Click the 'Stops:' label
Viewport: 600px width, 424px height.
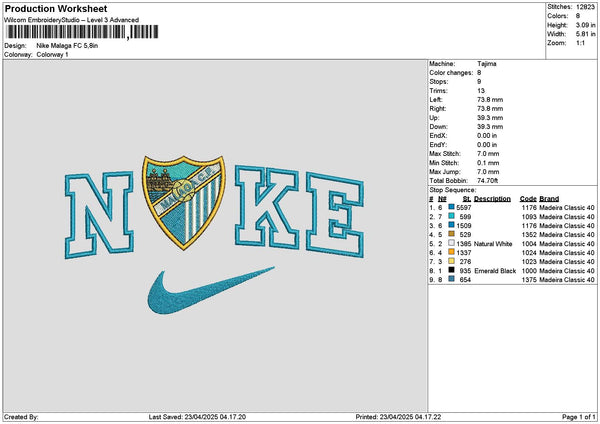pos(439,82)
